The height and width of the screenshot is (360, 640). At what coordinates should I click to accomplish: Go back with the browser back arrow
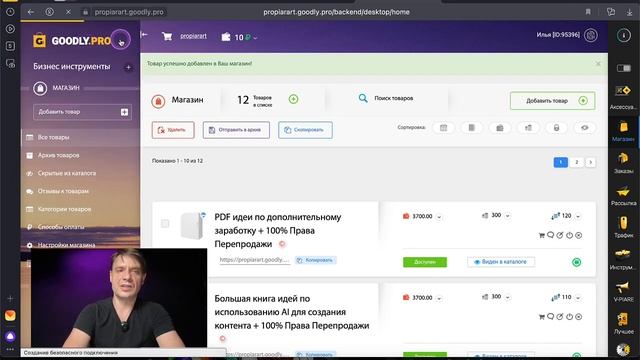coord(31,12)
